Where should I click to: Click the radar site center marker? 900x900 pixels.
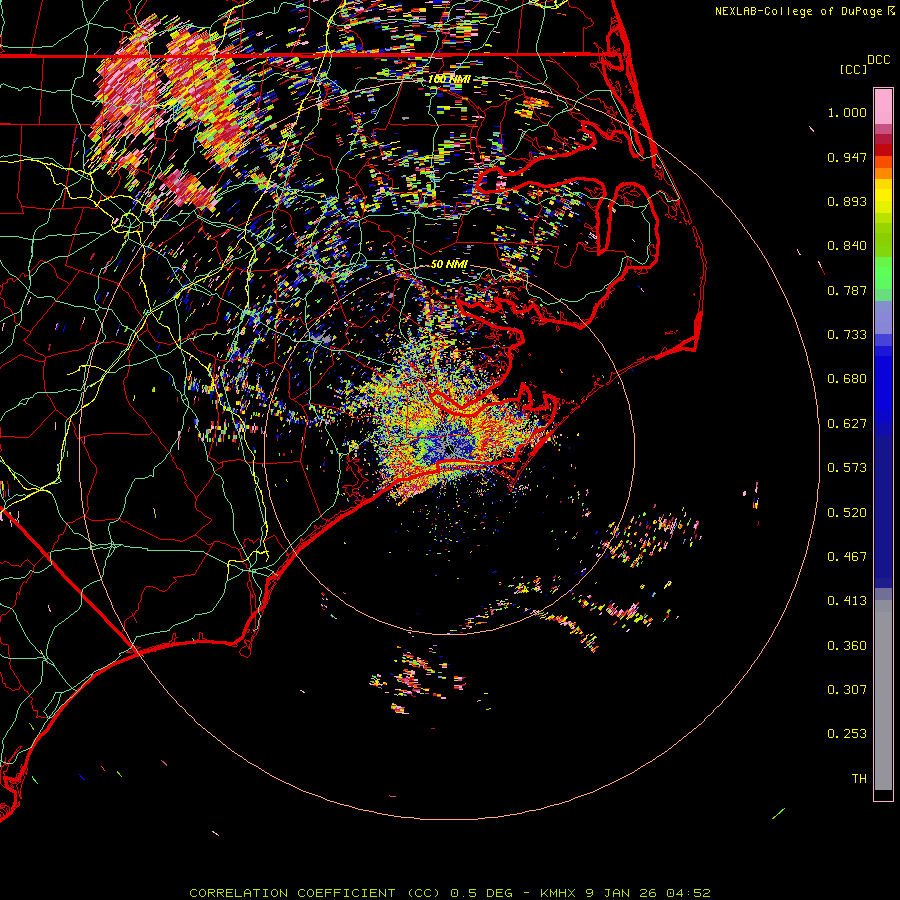point(449,449)
